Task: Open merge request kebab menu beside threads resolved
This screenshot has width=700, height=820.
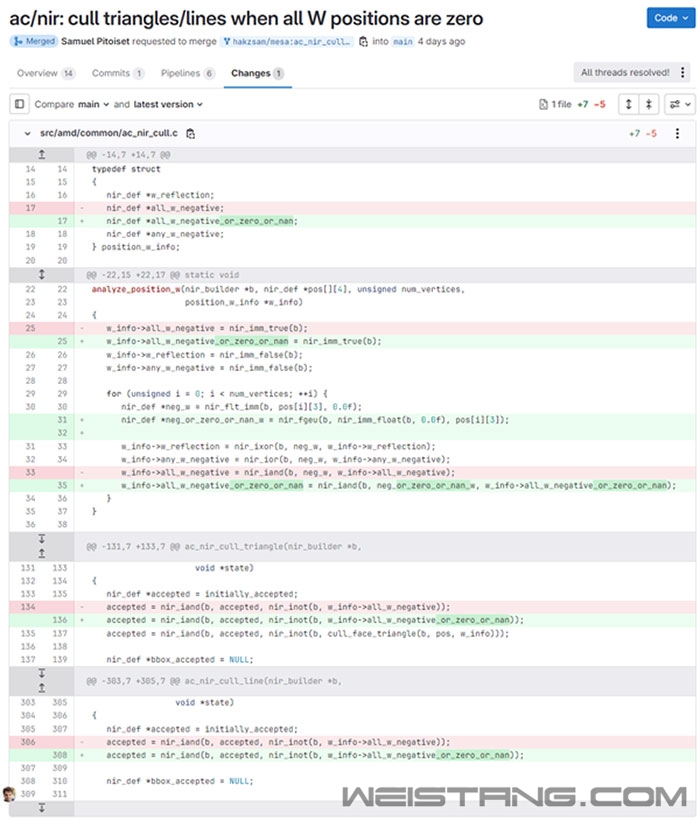Action: point(682,72)
